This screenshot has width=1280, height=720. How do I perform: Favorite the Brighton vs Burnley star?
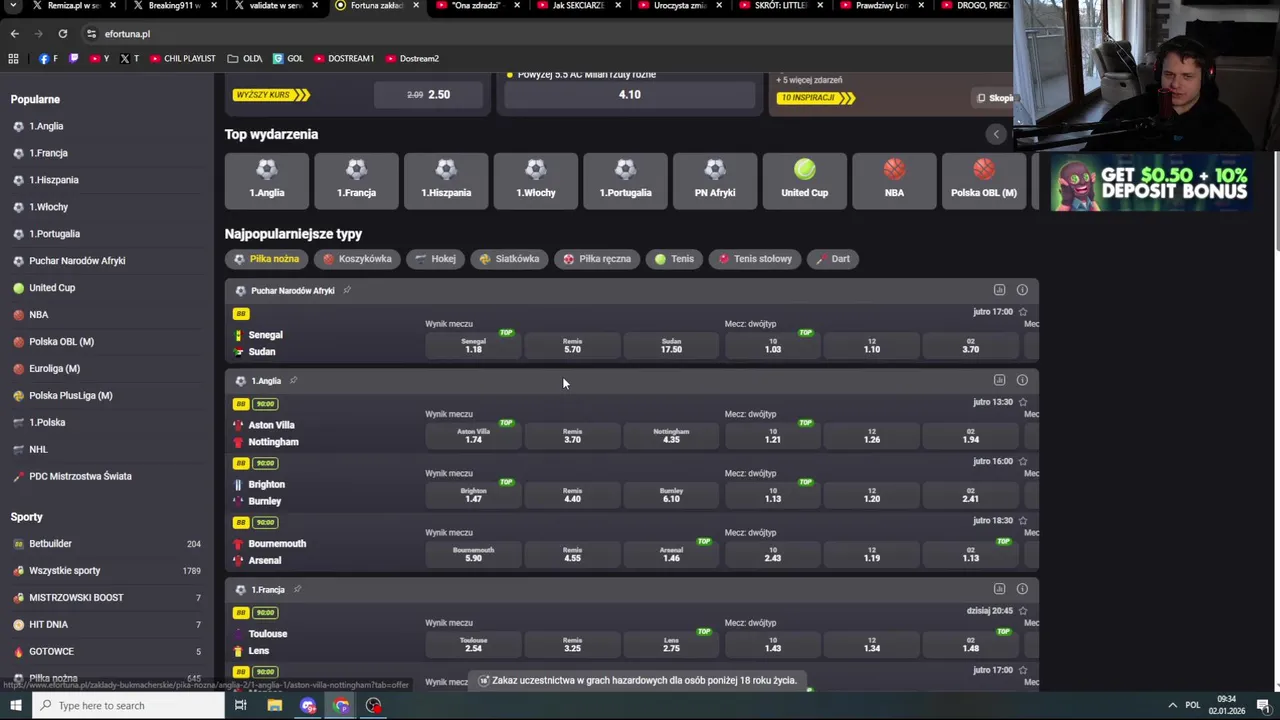1023,461
